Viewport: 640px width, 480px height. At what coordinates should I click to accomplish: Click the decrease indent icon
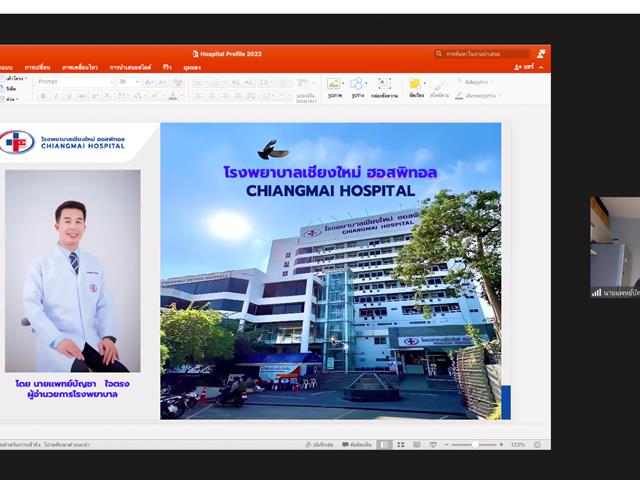click(236, 83)
